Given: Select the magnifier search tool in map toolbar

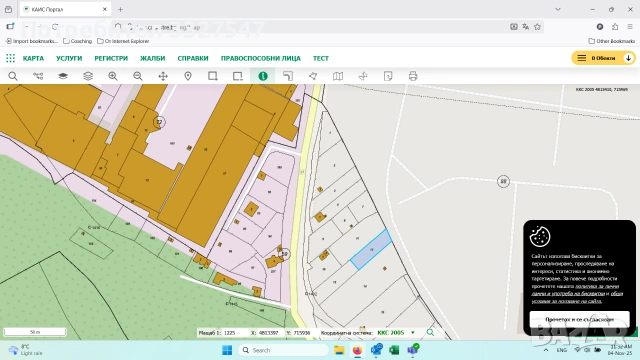Looking at the screenshot, I should (x=13, y=76).
